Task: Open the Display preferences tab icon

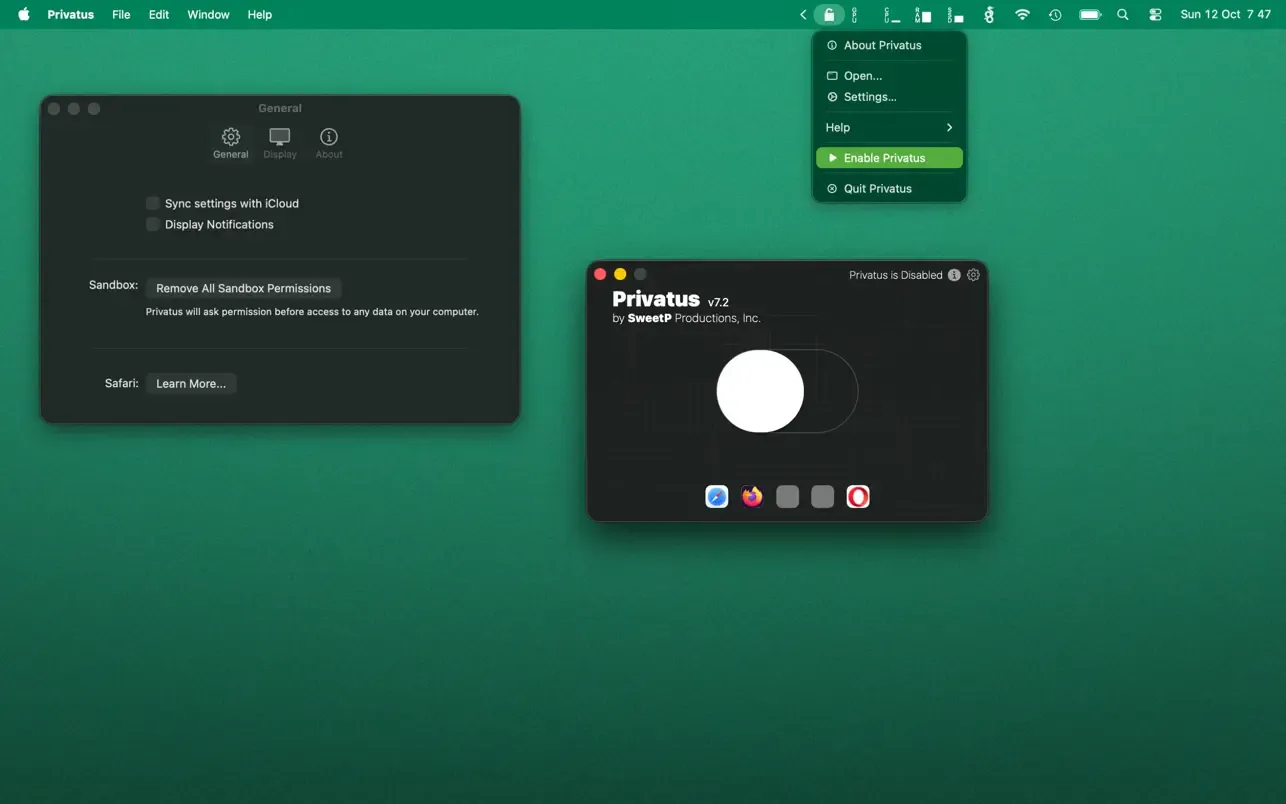Action: tap(280, 142)
